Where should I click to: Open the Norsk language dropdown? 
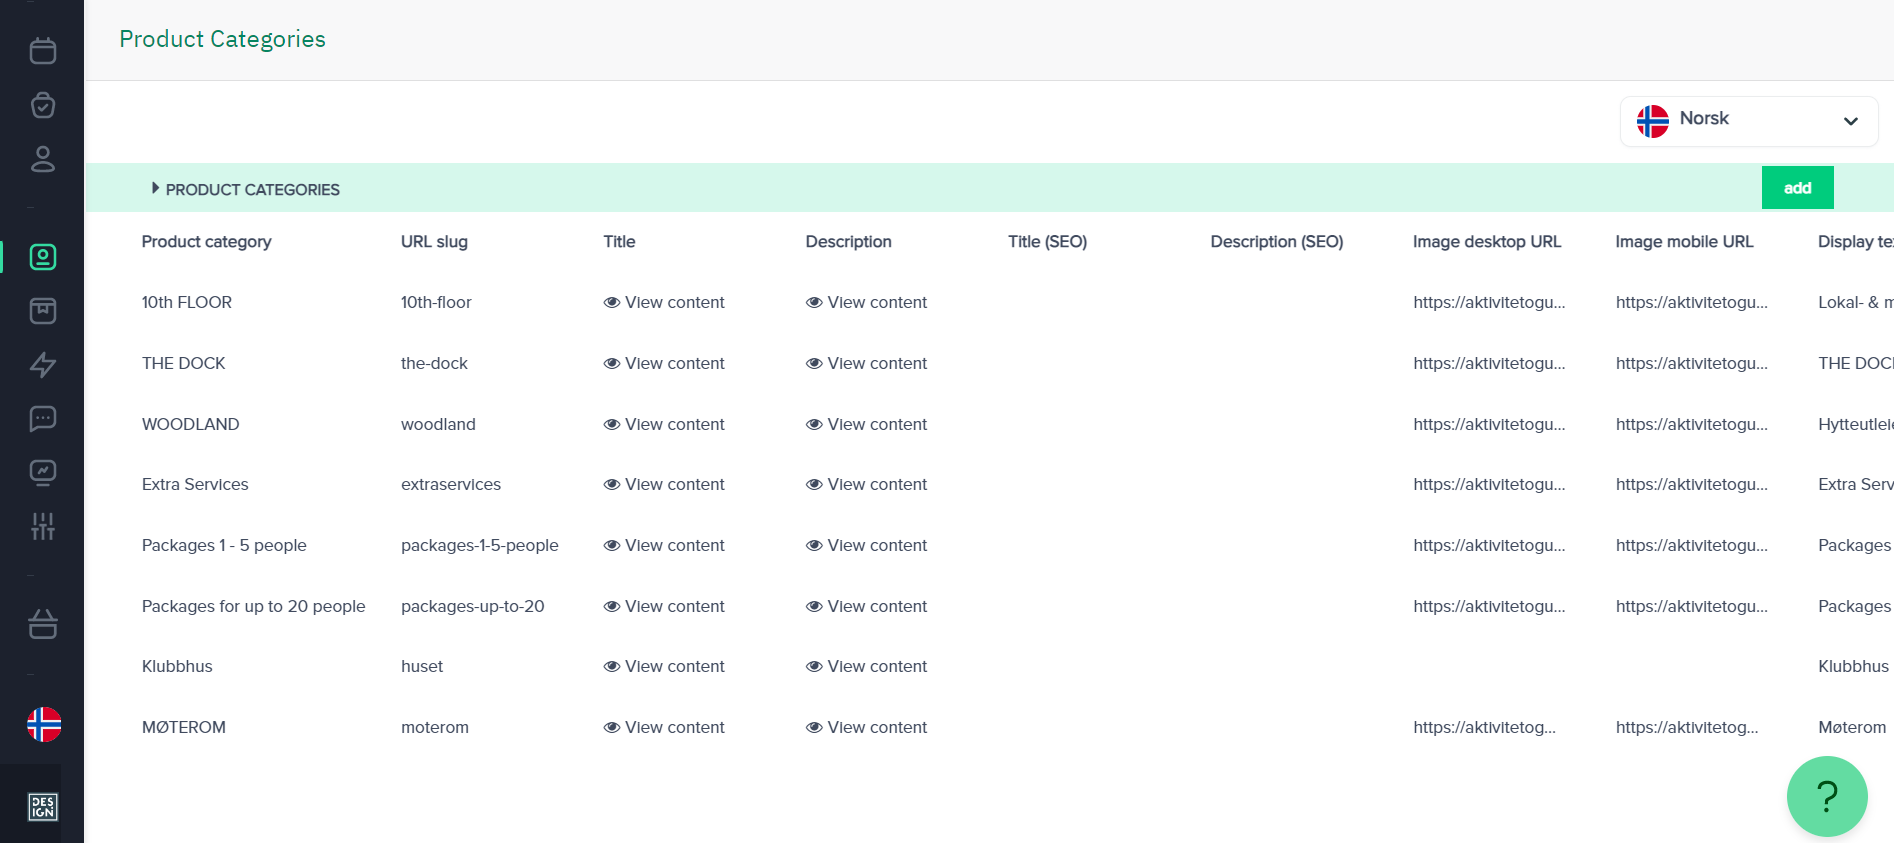click(x=1747, y=120)
